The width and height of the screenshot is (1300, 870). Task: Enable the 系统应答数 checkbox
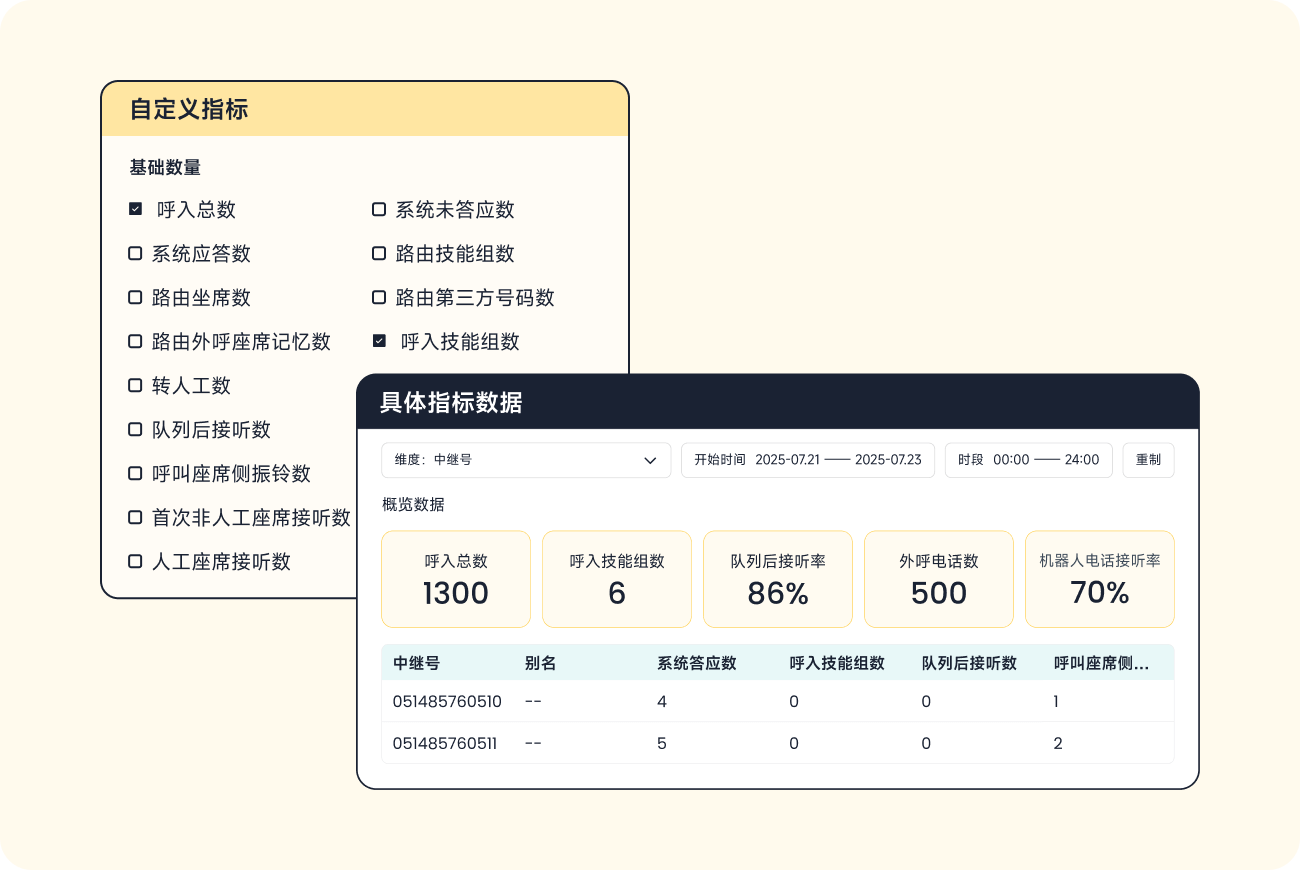pos(135,253)
